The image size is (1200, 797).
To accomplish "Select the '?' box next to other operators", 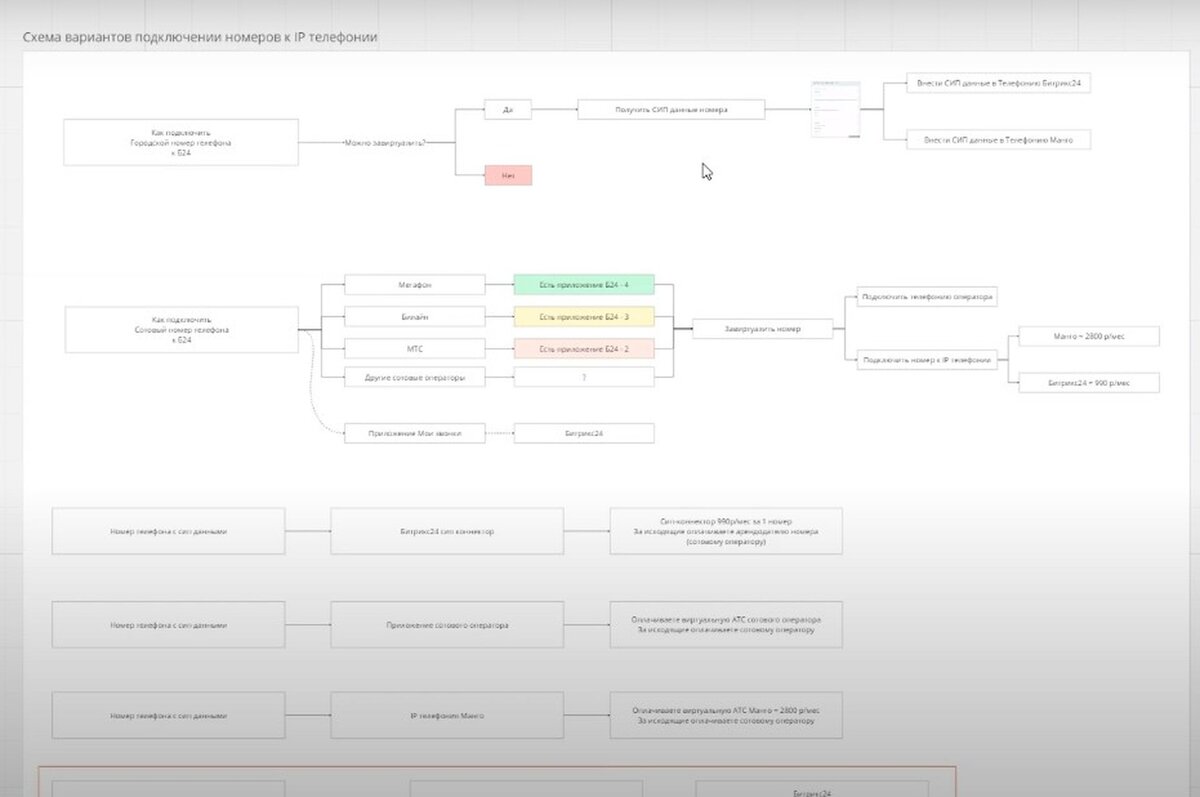I will pos(584,377).
